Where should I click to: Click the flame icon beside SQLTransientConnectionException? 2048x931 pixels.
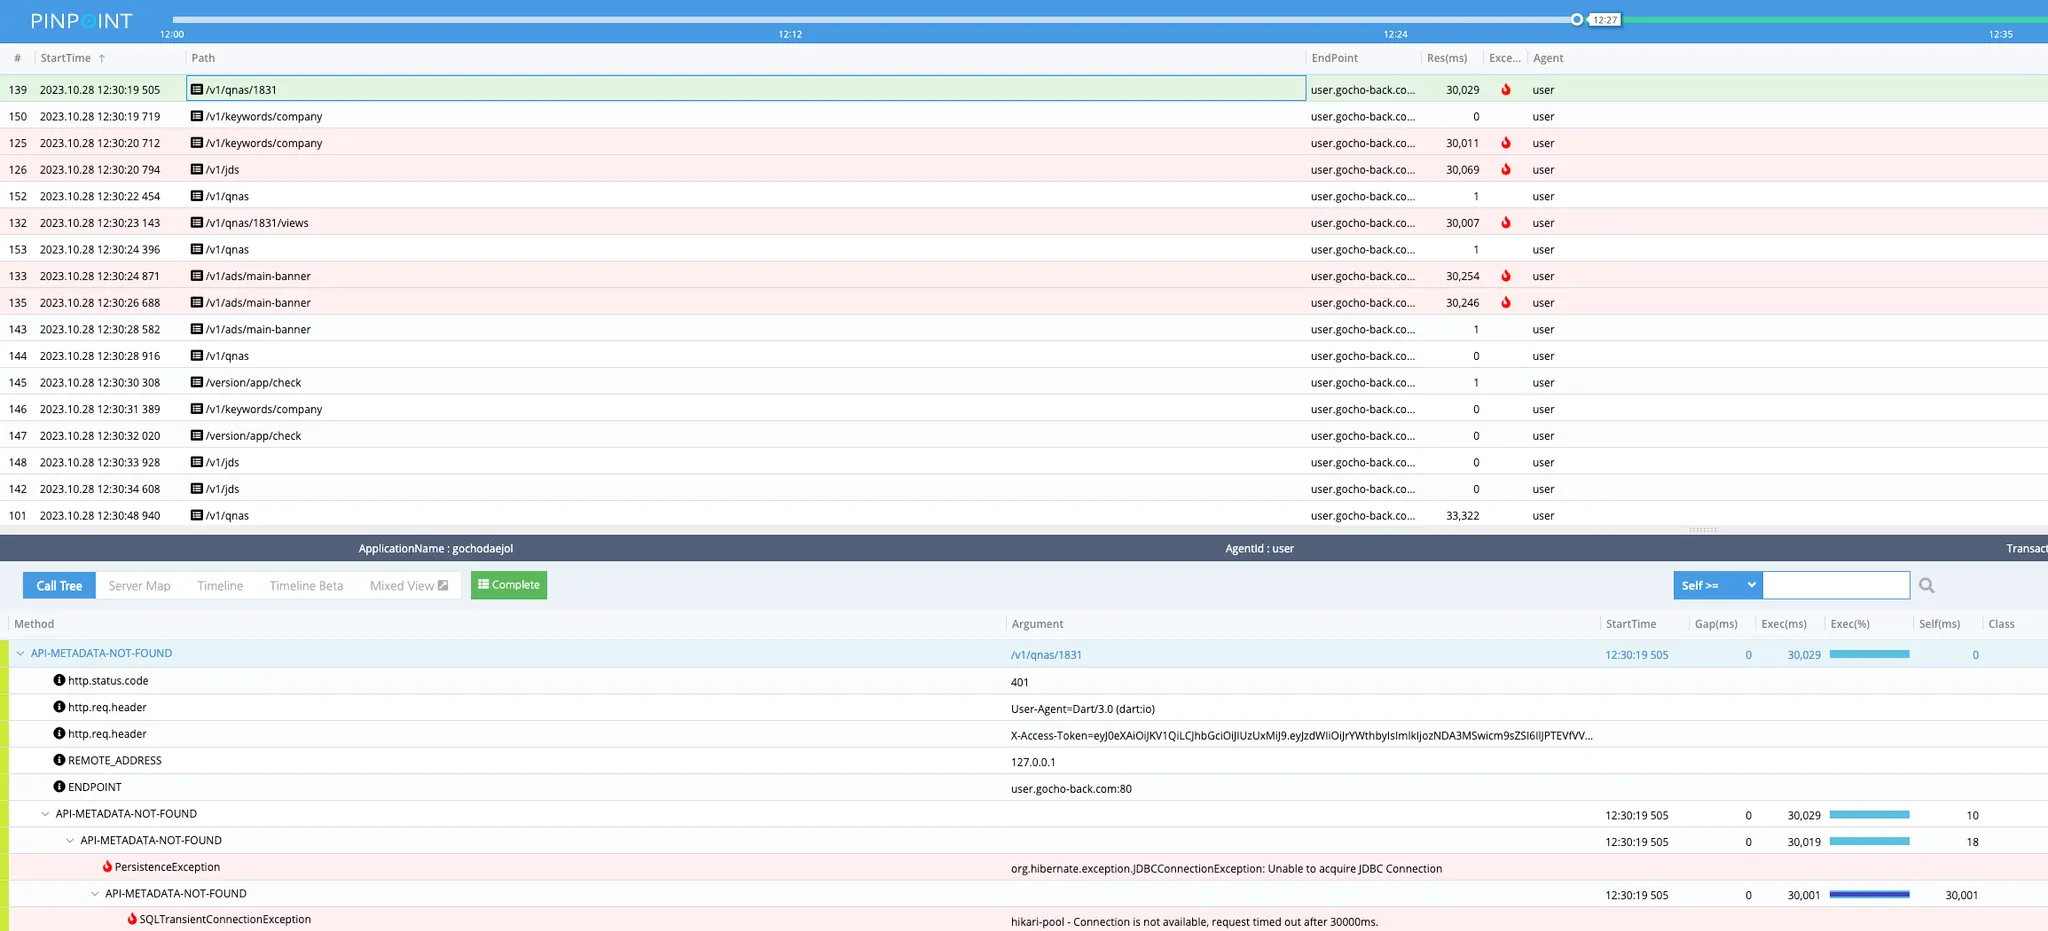point(132,919)
